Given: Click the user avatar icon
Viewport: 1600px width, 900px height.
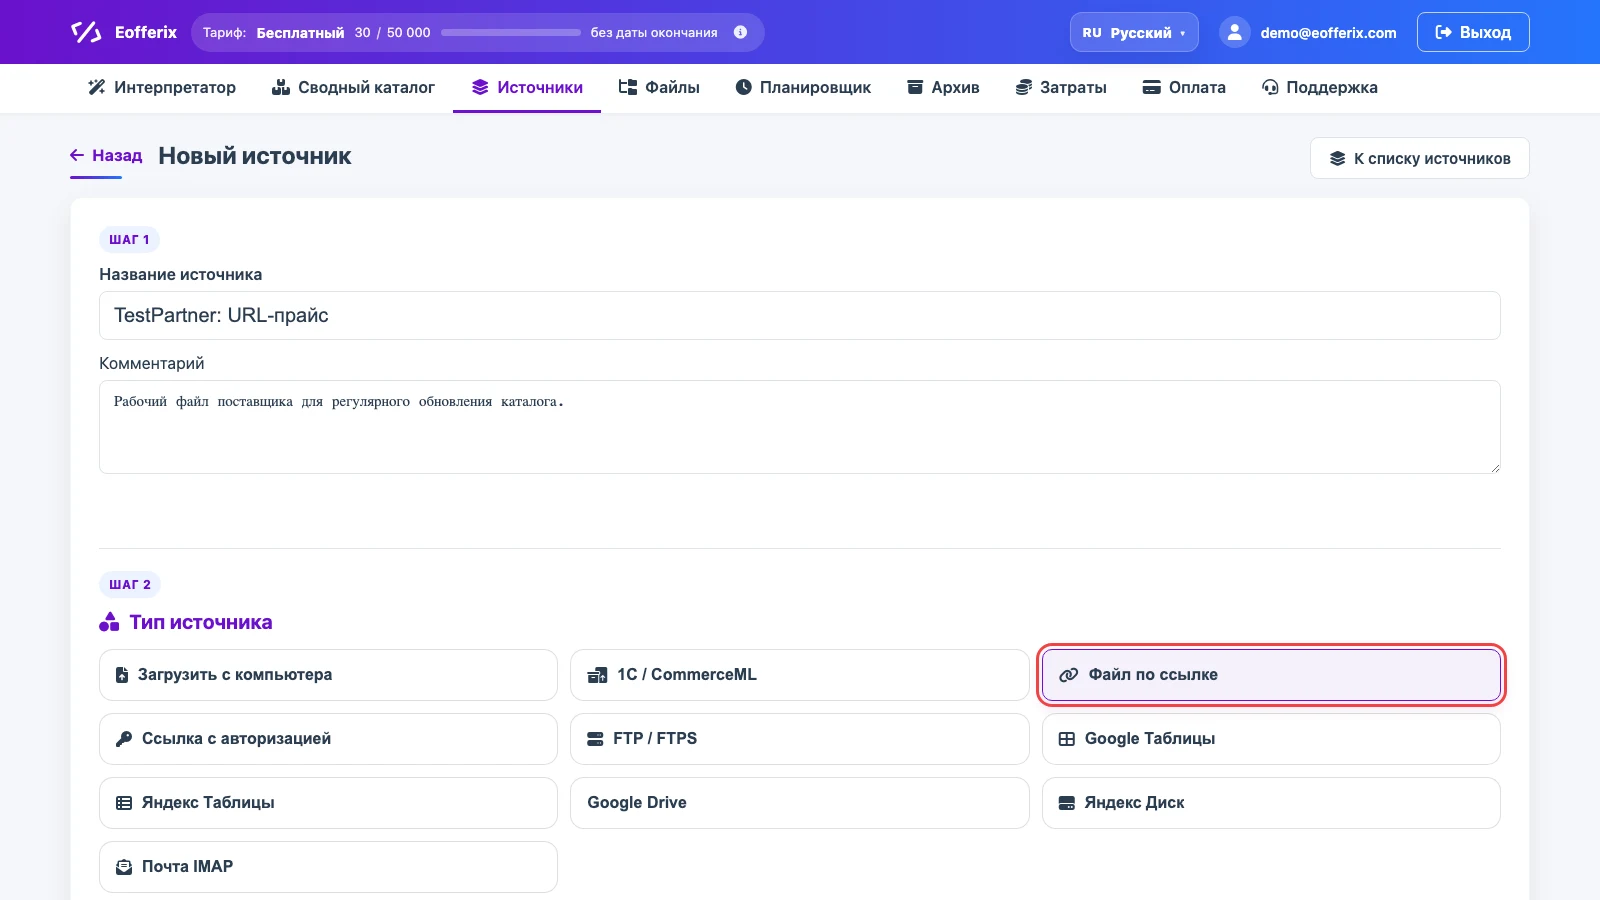Looking at the screenshot, I should click(1235, 32).
